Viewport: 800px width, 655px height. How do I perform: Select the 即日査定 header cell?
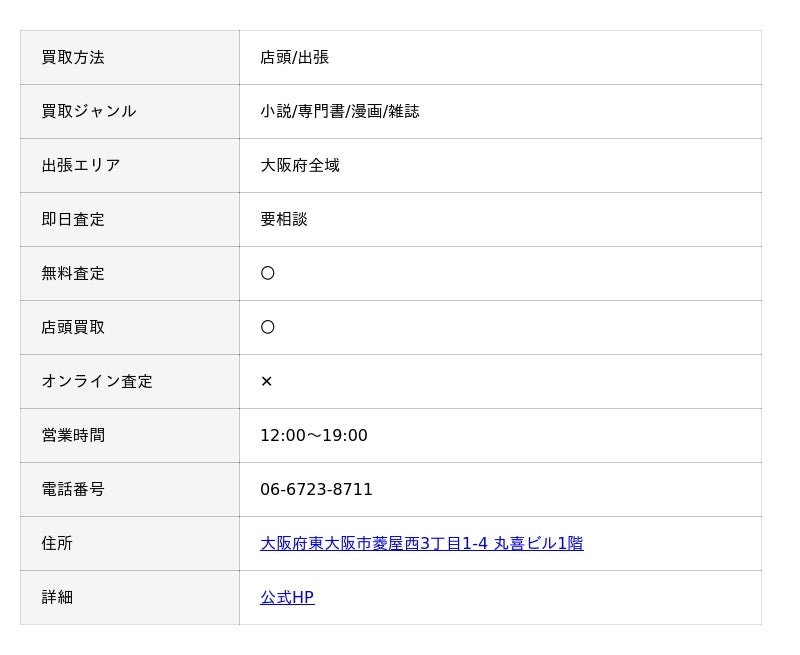tap(130, 220)
